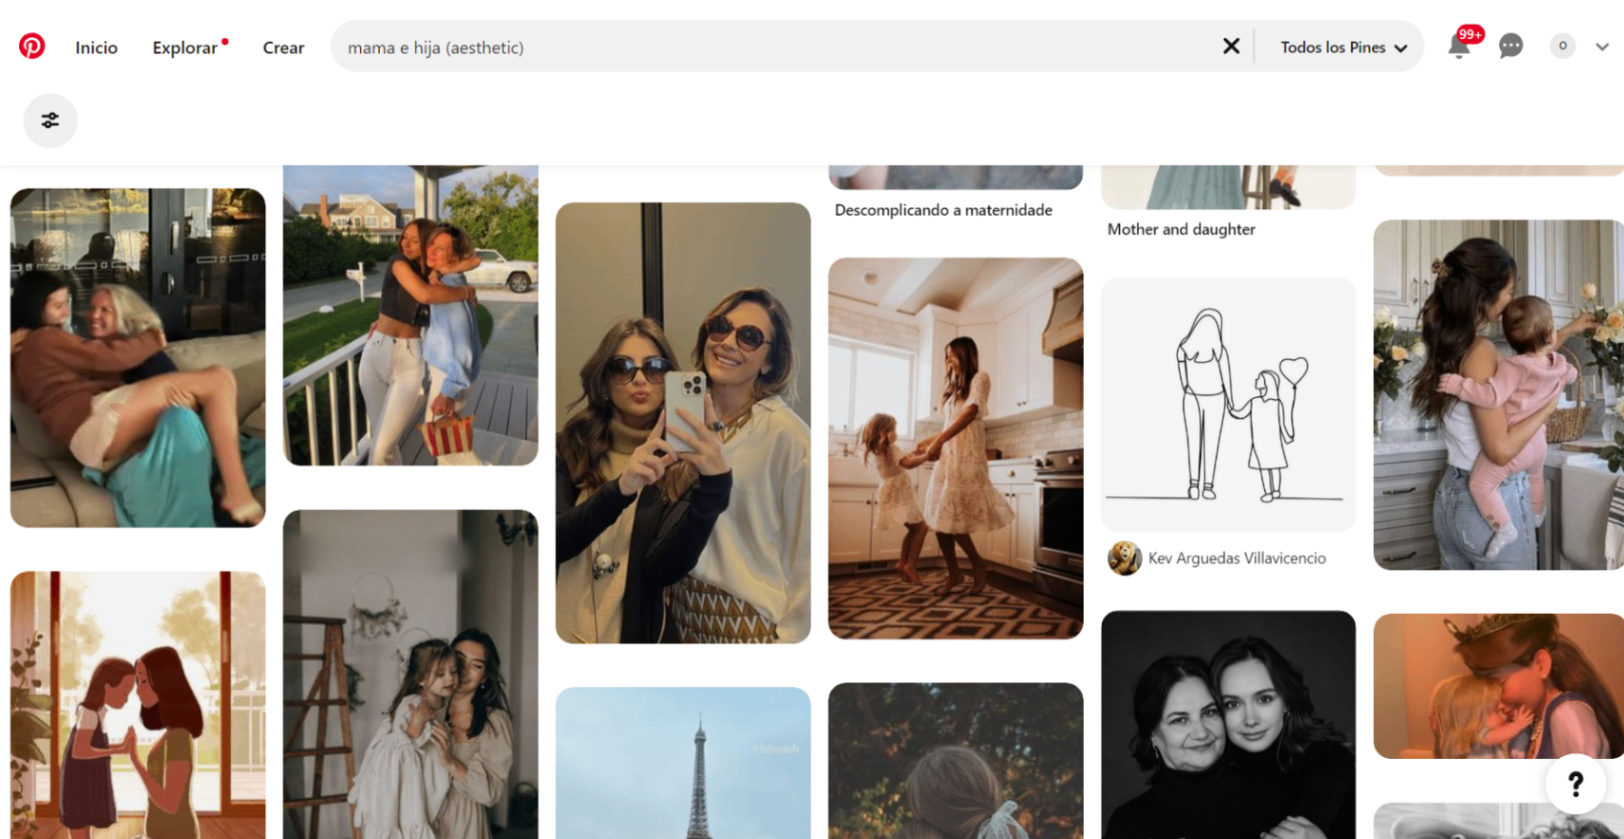Open the filters slider icon button
The width and height of the screenshot is (1624, 839).
click(x=50, y=121)
